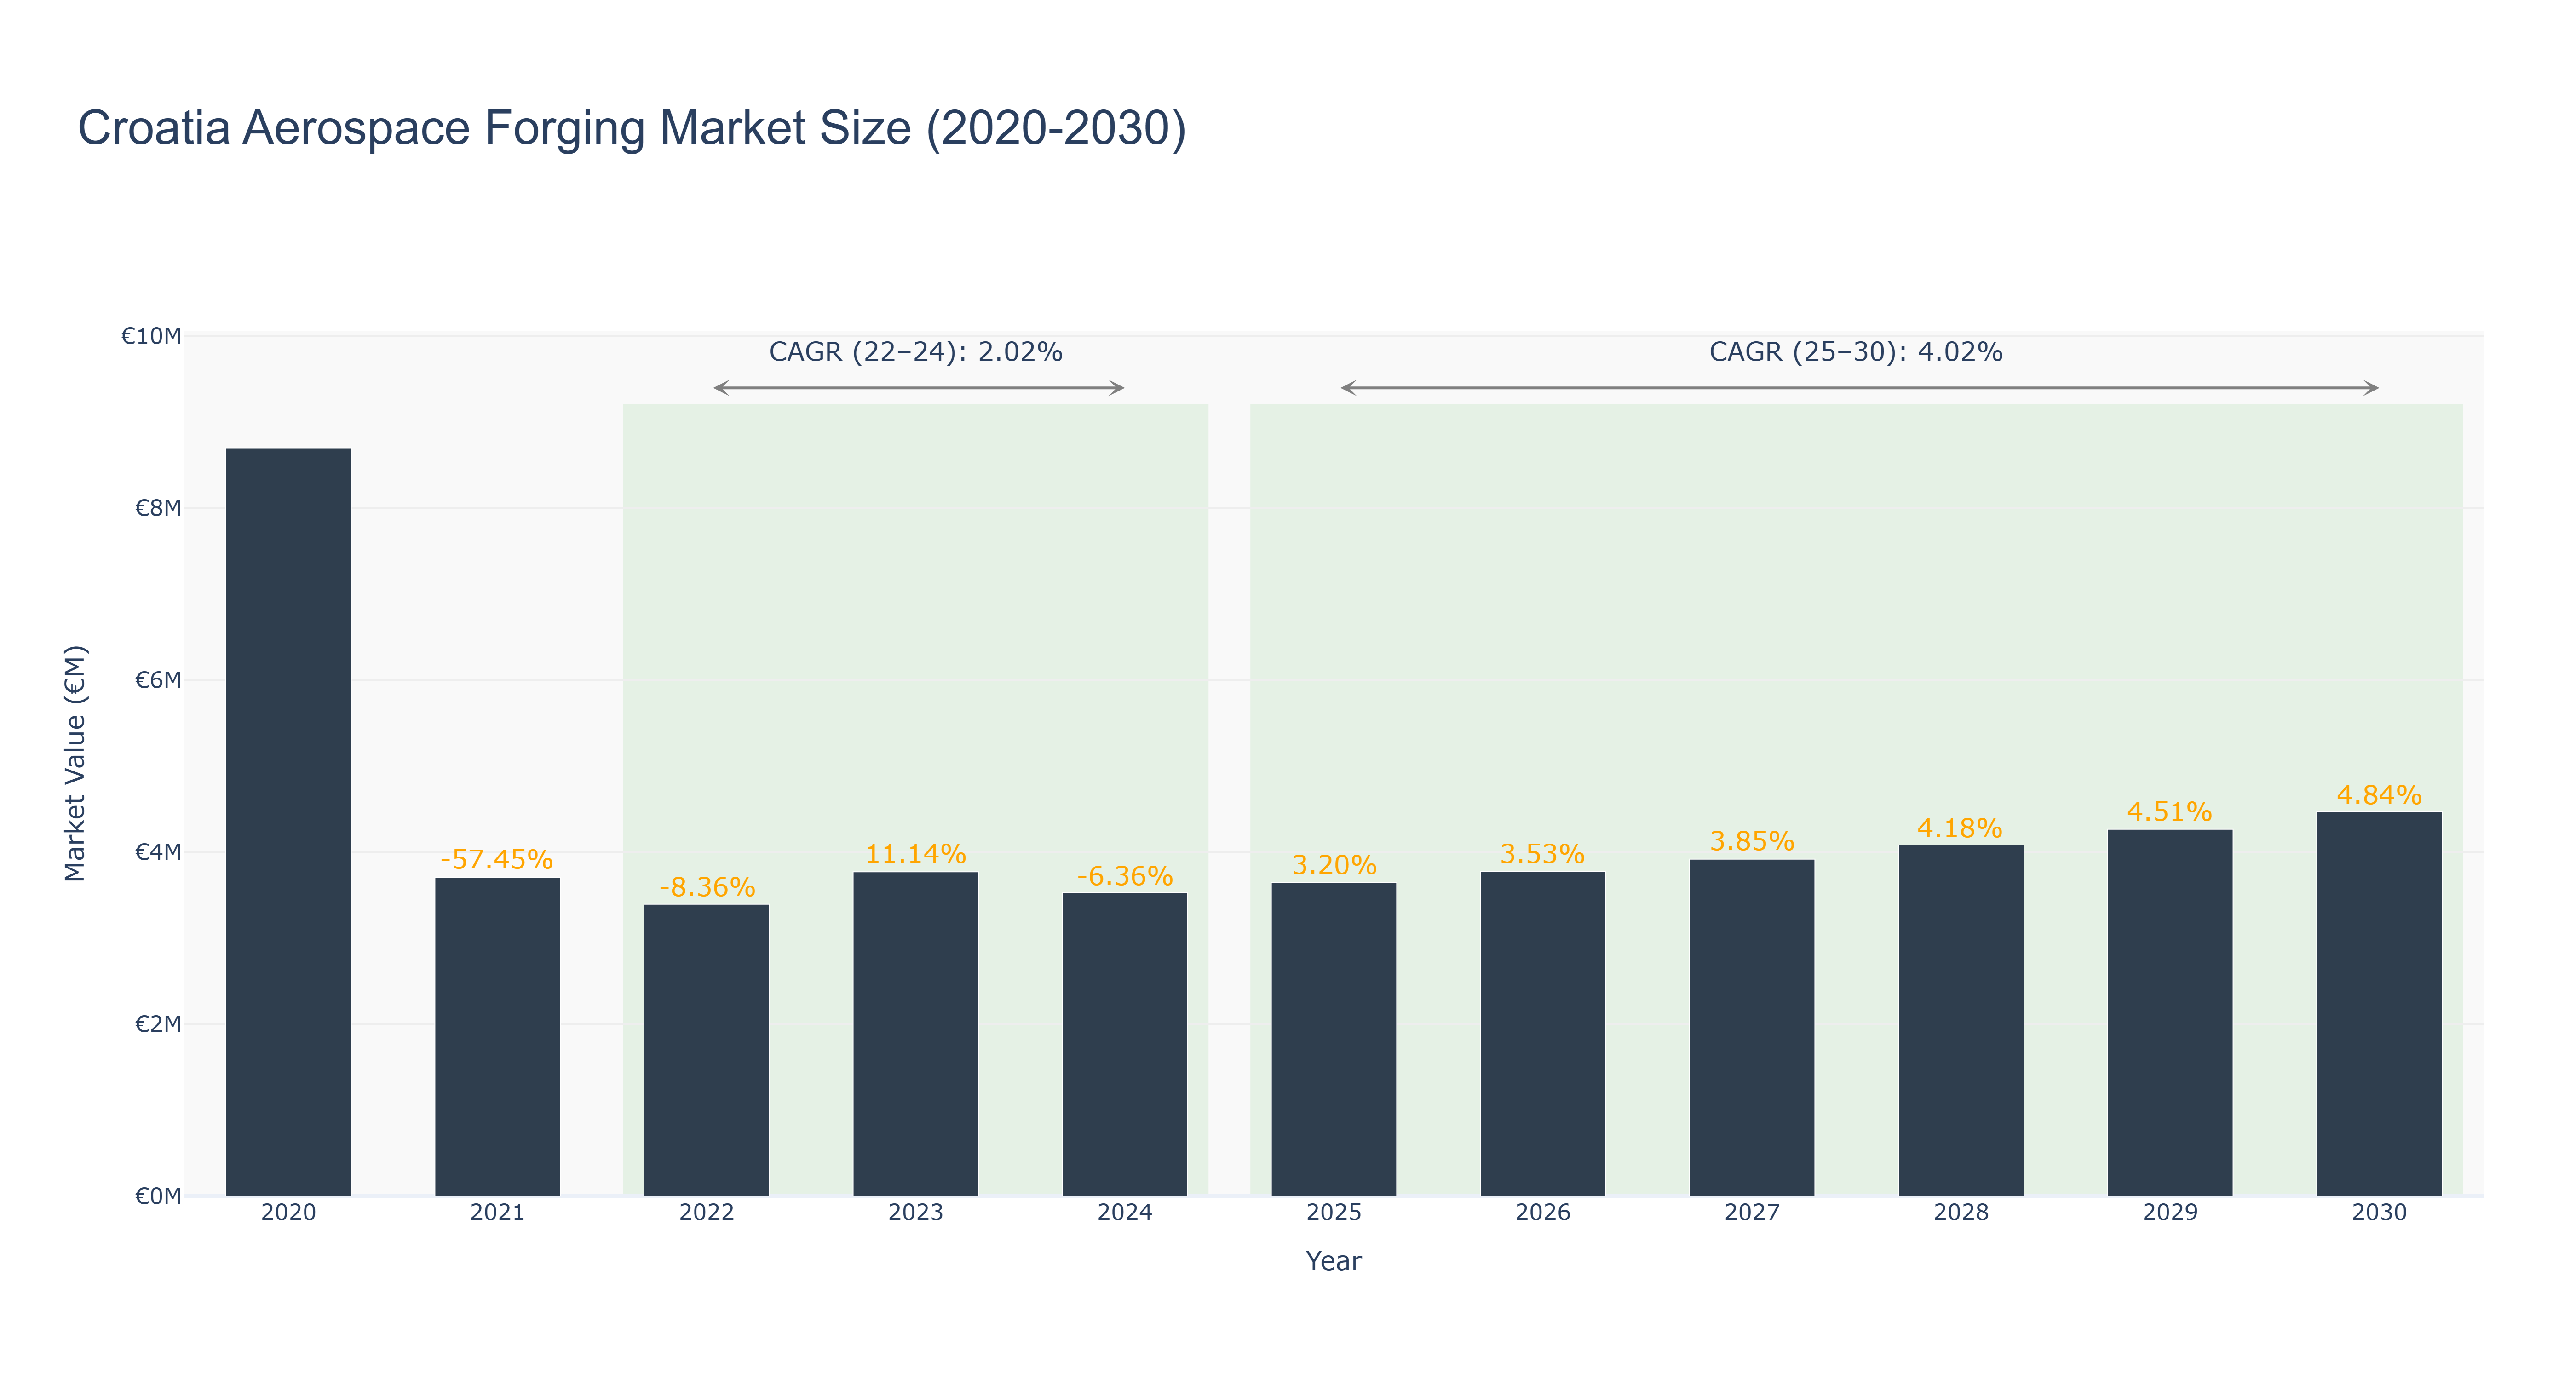Select the 2027 bar
This screenshot has height=1380, width=2576.
pyautogui.click(x=1751, y=1028)
